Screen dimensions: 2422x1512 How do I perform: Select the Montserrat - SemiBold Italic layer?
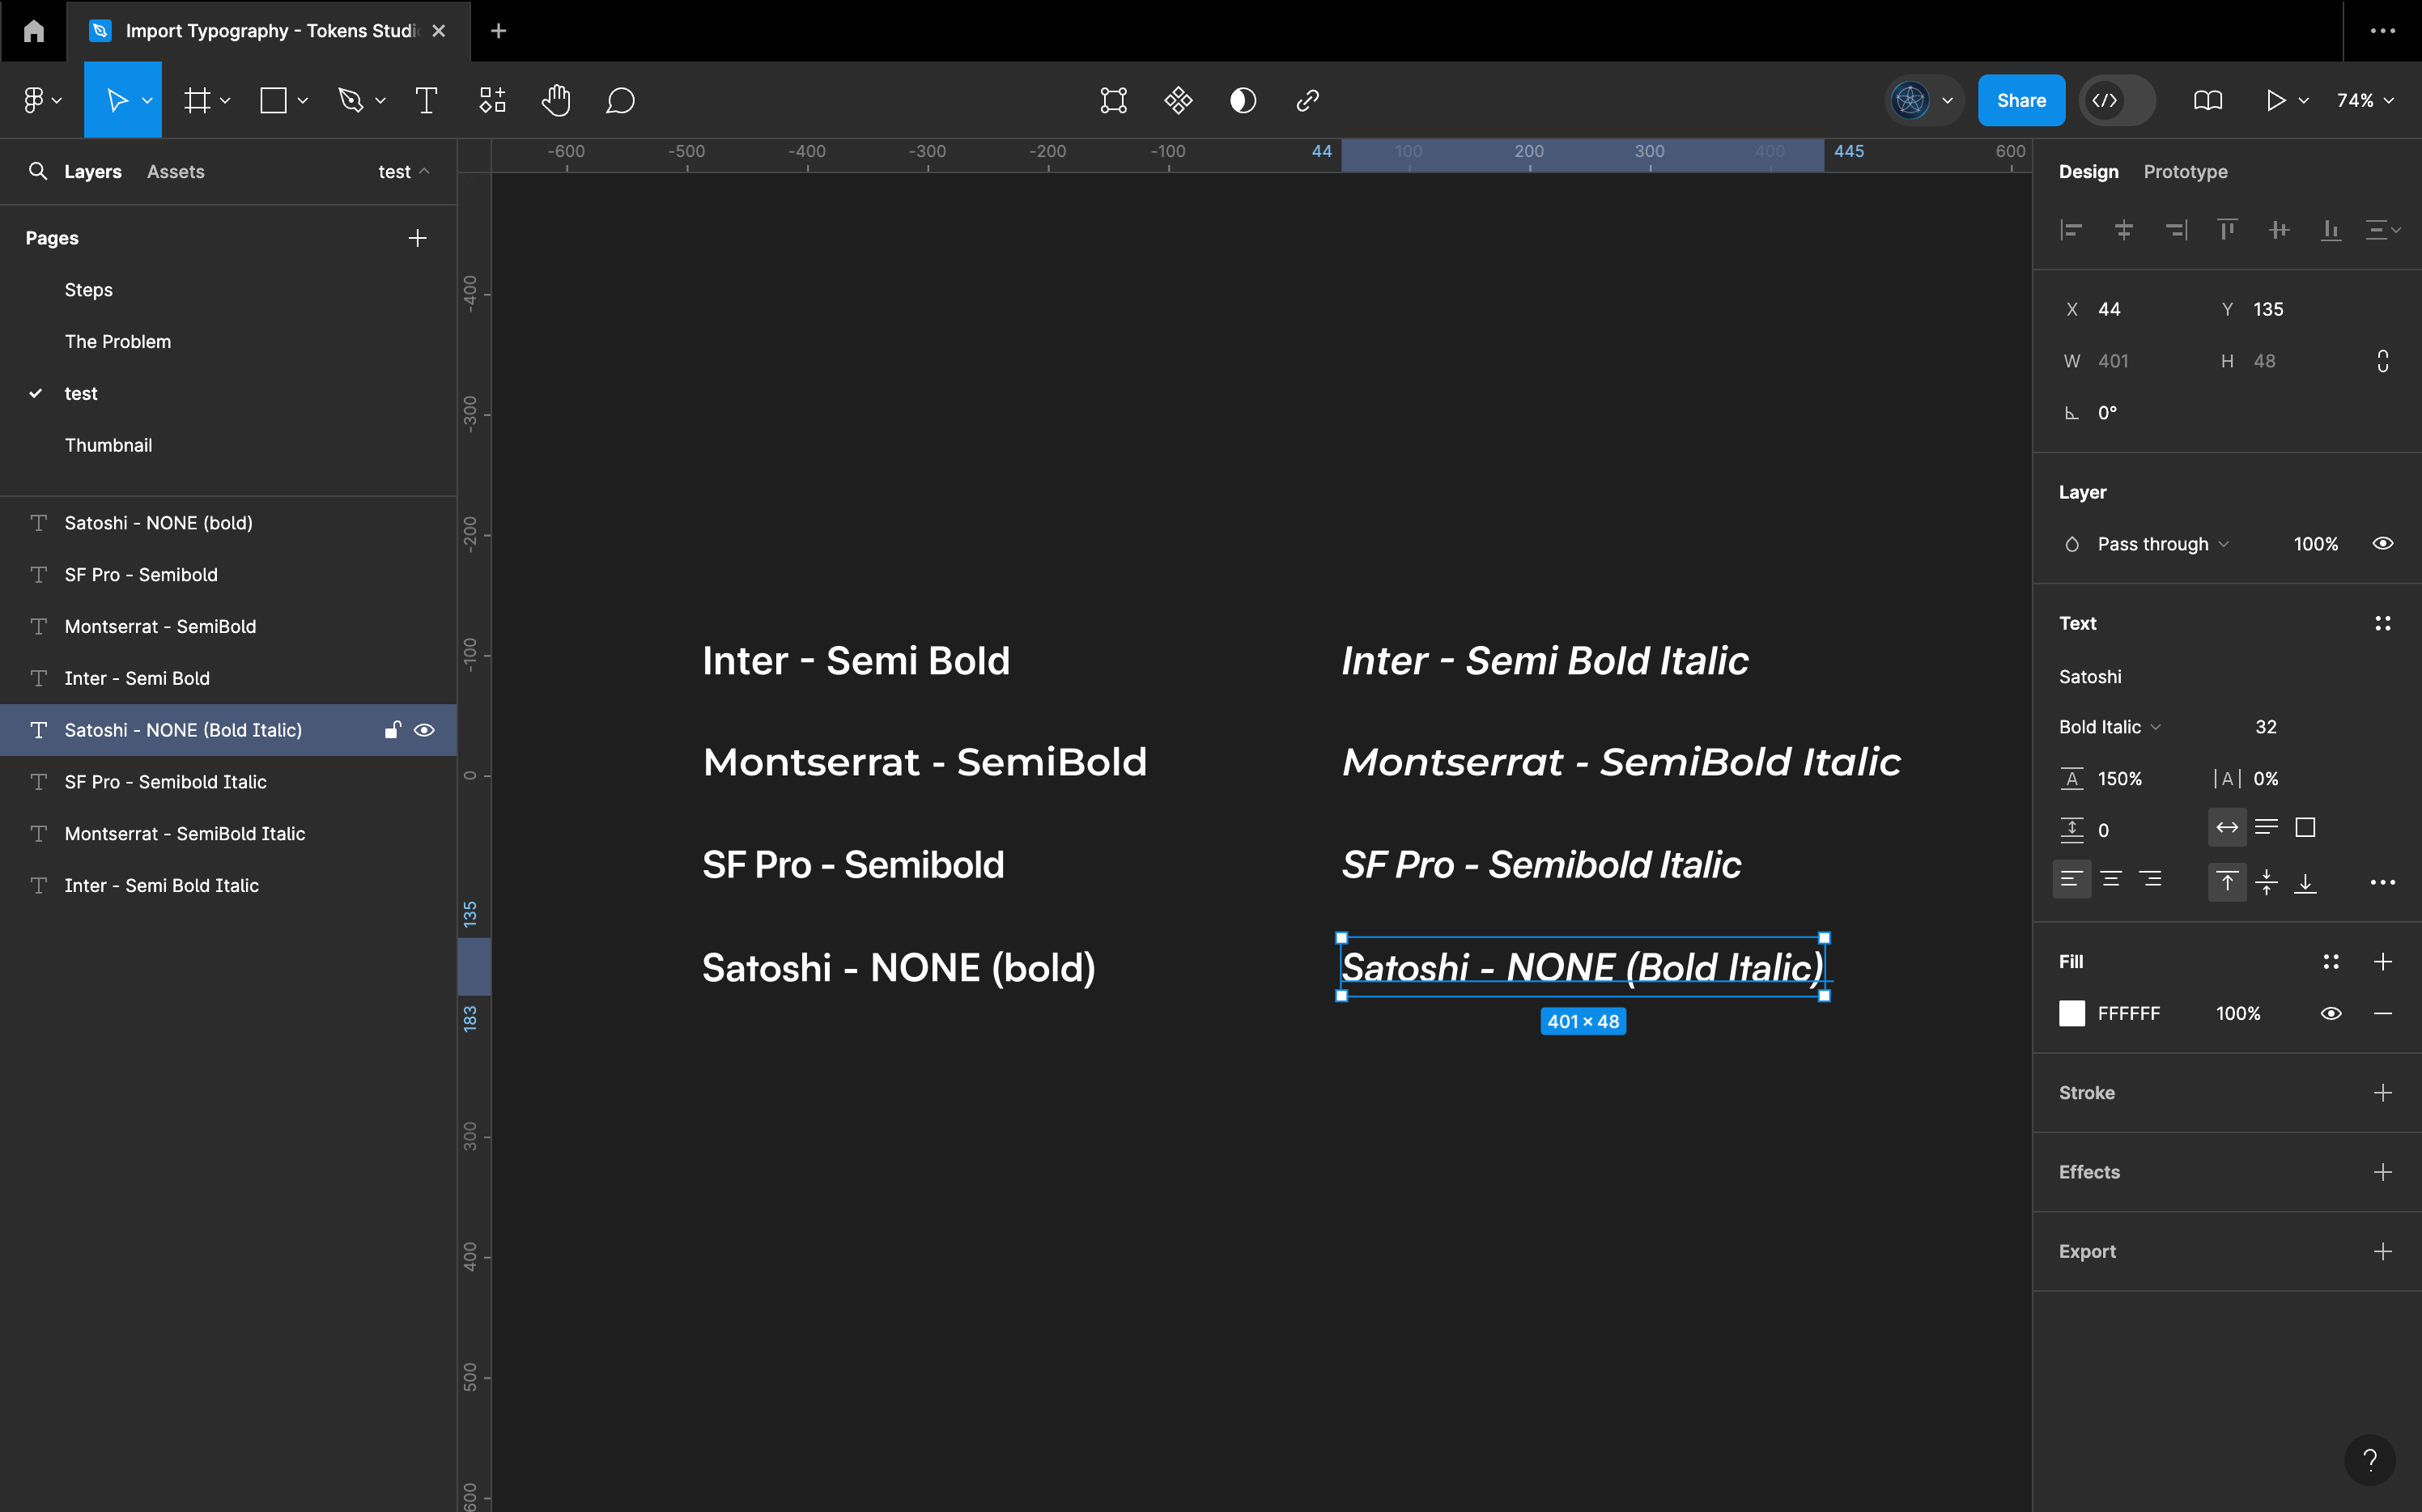point(185,833)
